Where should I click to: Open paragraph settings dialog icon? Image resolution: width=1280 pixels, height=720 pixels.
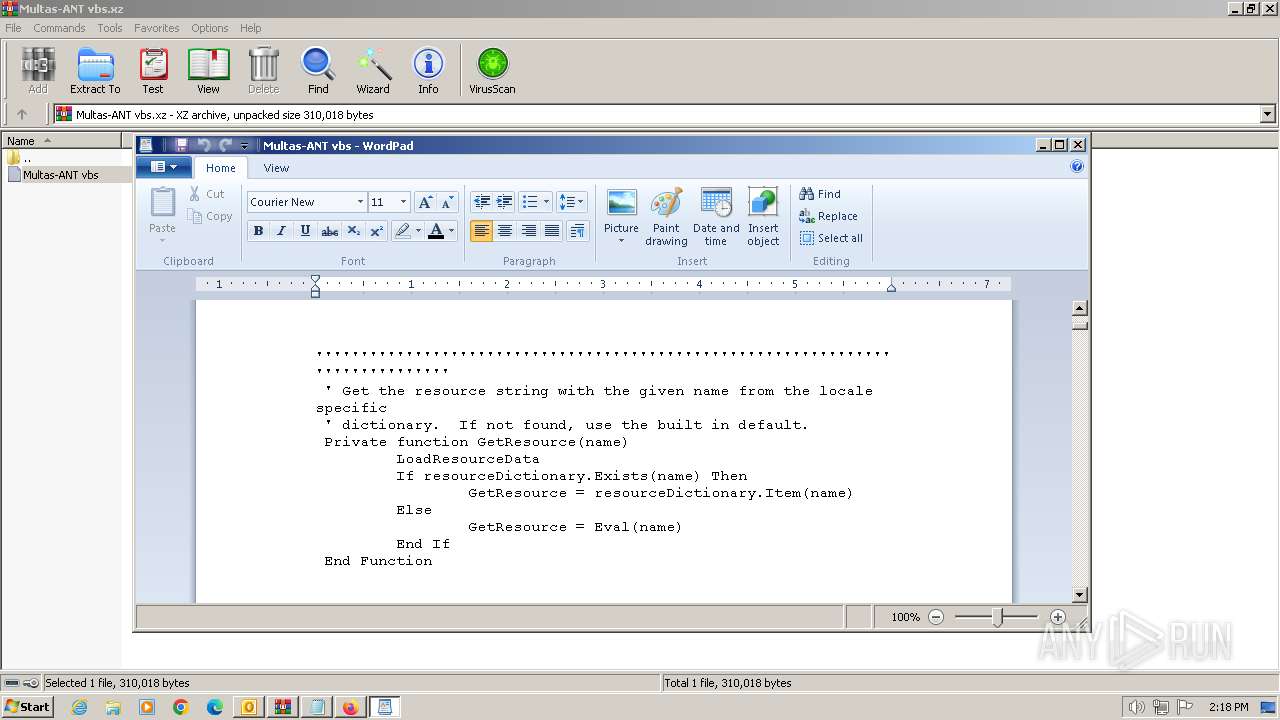[577, 231]
